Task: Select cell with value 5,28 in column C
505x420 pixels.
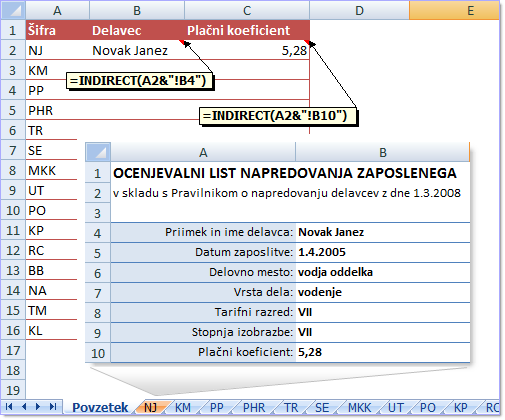Action: point(247,50)
